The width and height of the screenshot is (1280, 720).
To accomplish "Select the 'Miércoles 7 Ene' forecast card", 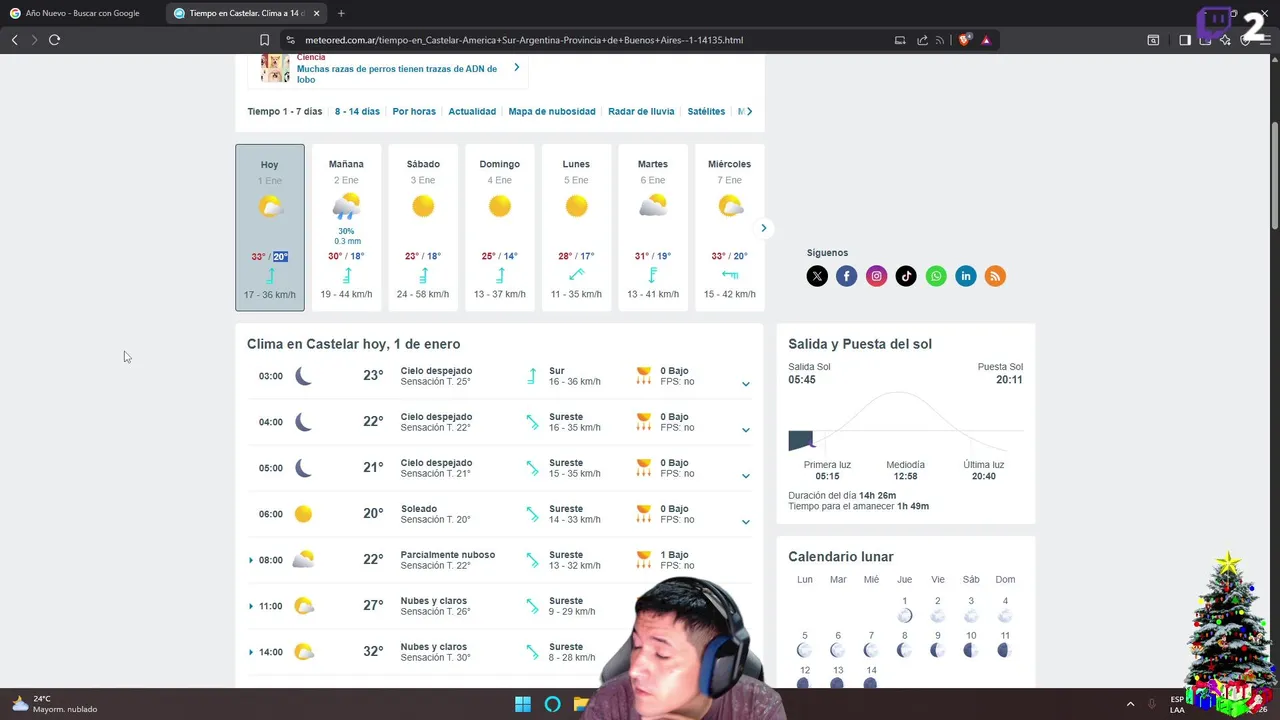I will click(x=730, y=228).
